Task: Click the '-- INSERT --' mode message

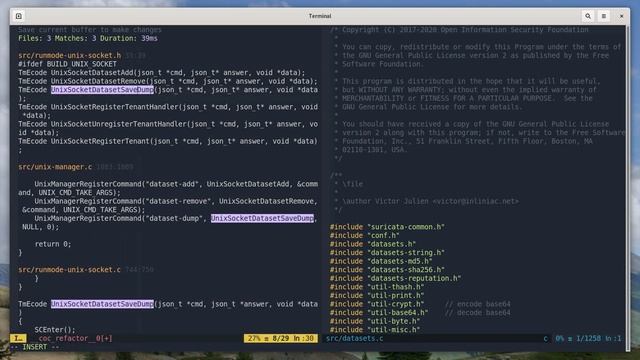Action: (x=35, y=347)
